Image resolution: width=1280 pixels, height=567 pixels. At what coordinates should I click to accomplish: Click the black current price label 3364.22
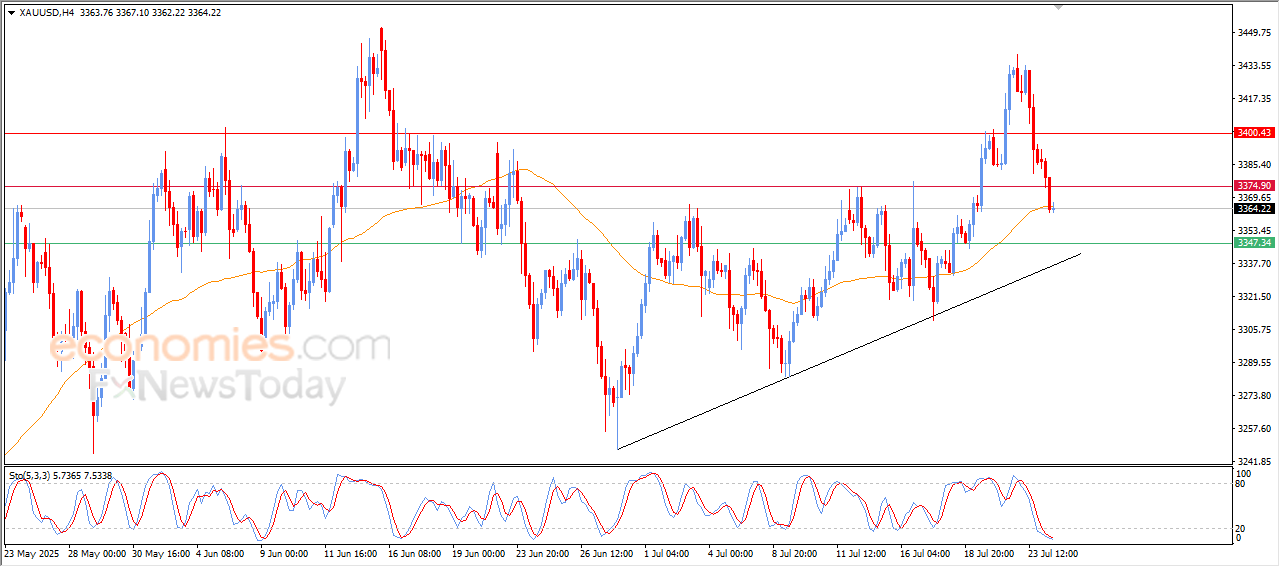[1254, 208]
